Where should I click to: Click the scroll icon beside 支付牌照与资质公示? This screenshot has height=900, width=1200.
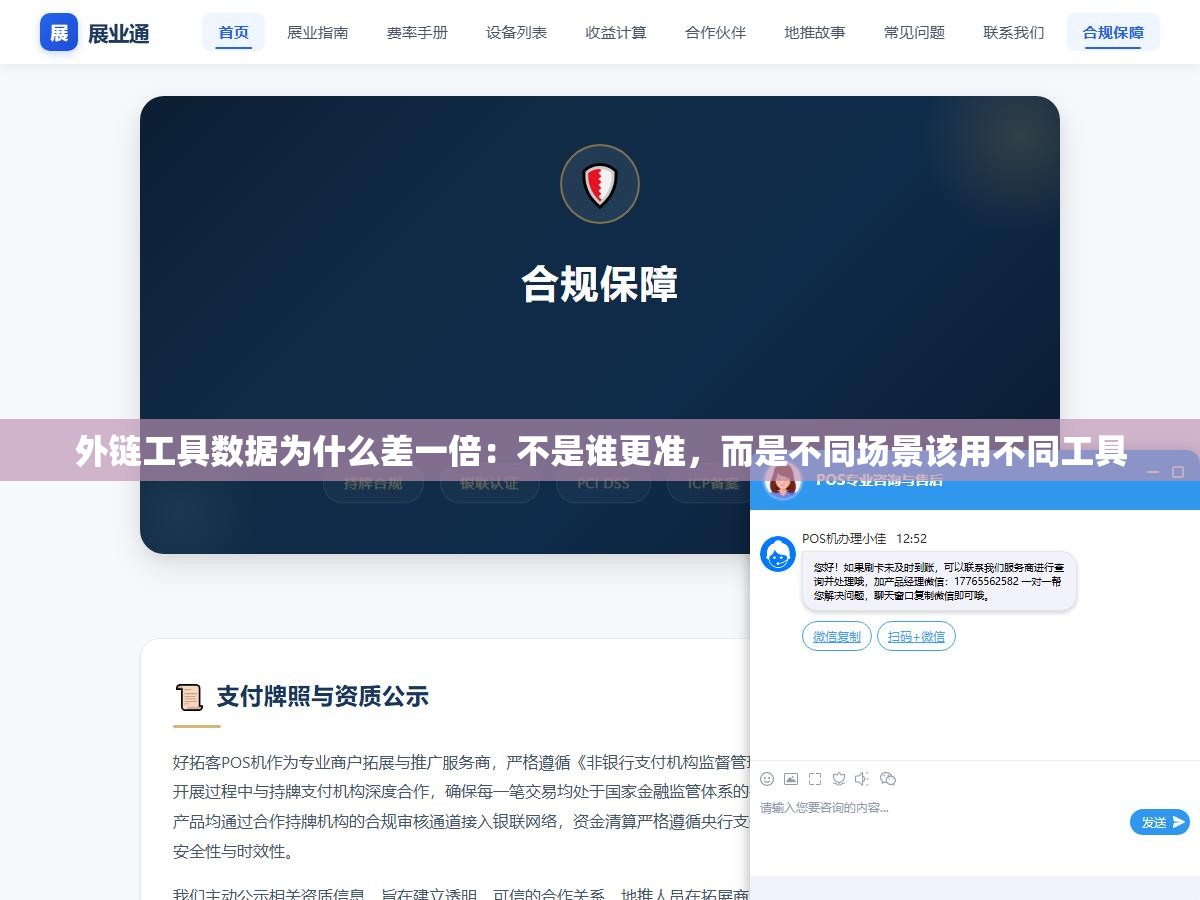coord(188,696)
